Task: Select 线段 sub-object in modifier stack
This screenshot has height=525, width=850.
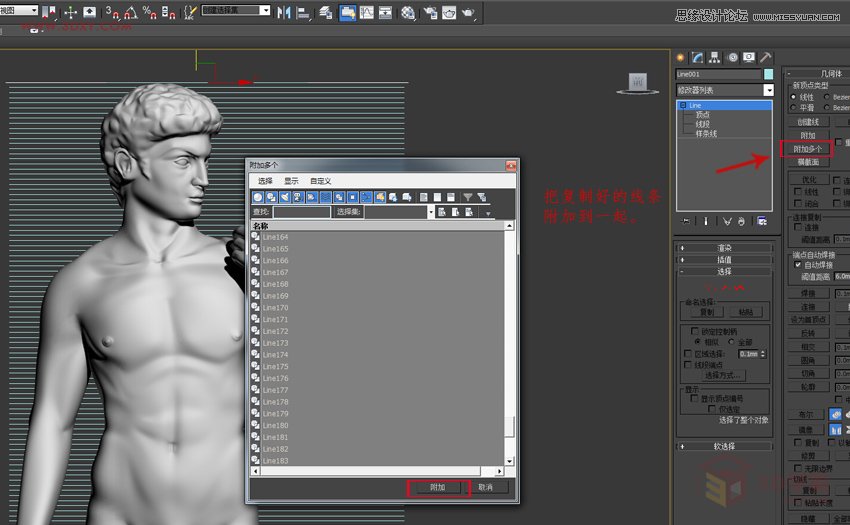Action: pyautogui.click(x=703, y=124)
